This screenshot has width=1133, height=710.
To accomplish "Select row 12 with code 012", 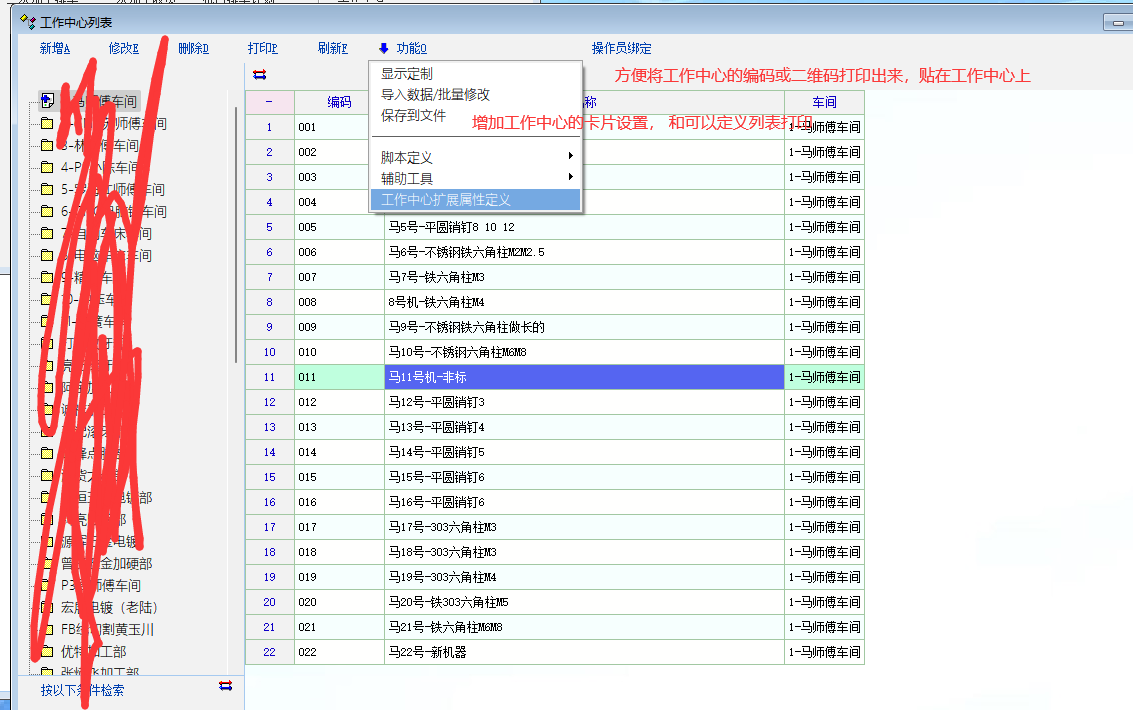I will [x=339, y=402].
